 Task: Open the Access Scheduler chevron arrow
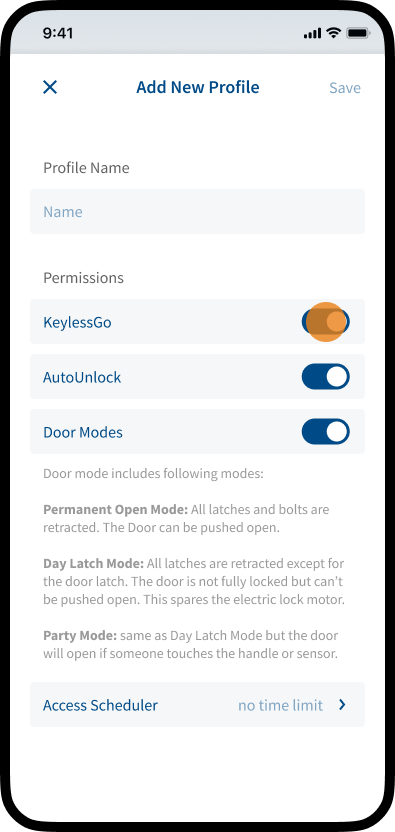[342, 705]
